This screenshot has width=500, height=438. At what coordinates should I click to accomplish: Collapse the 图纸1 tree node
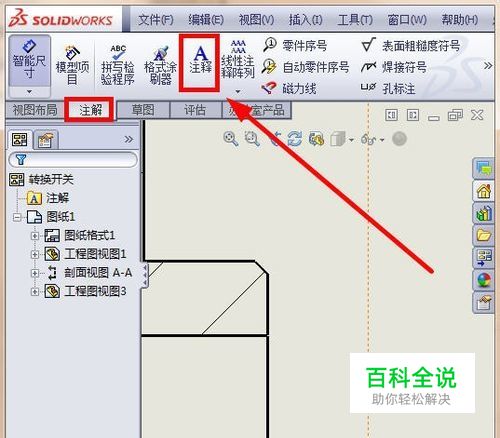[17, 217]
